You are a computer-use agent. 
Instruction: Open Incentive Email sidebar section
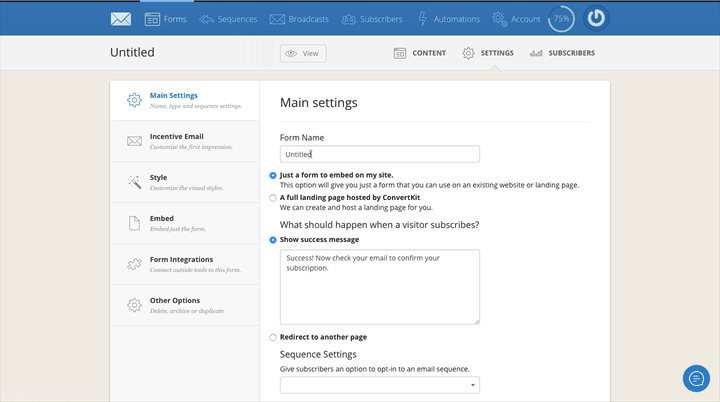(x=185, y=141)
